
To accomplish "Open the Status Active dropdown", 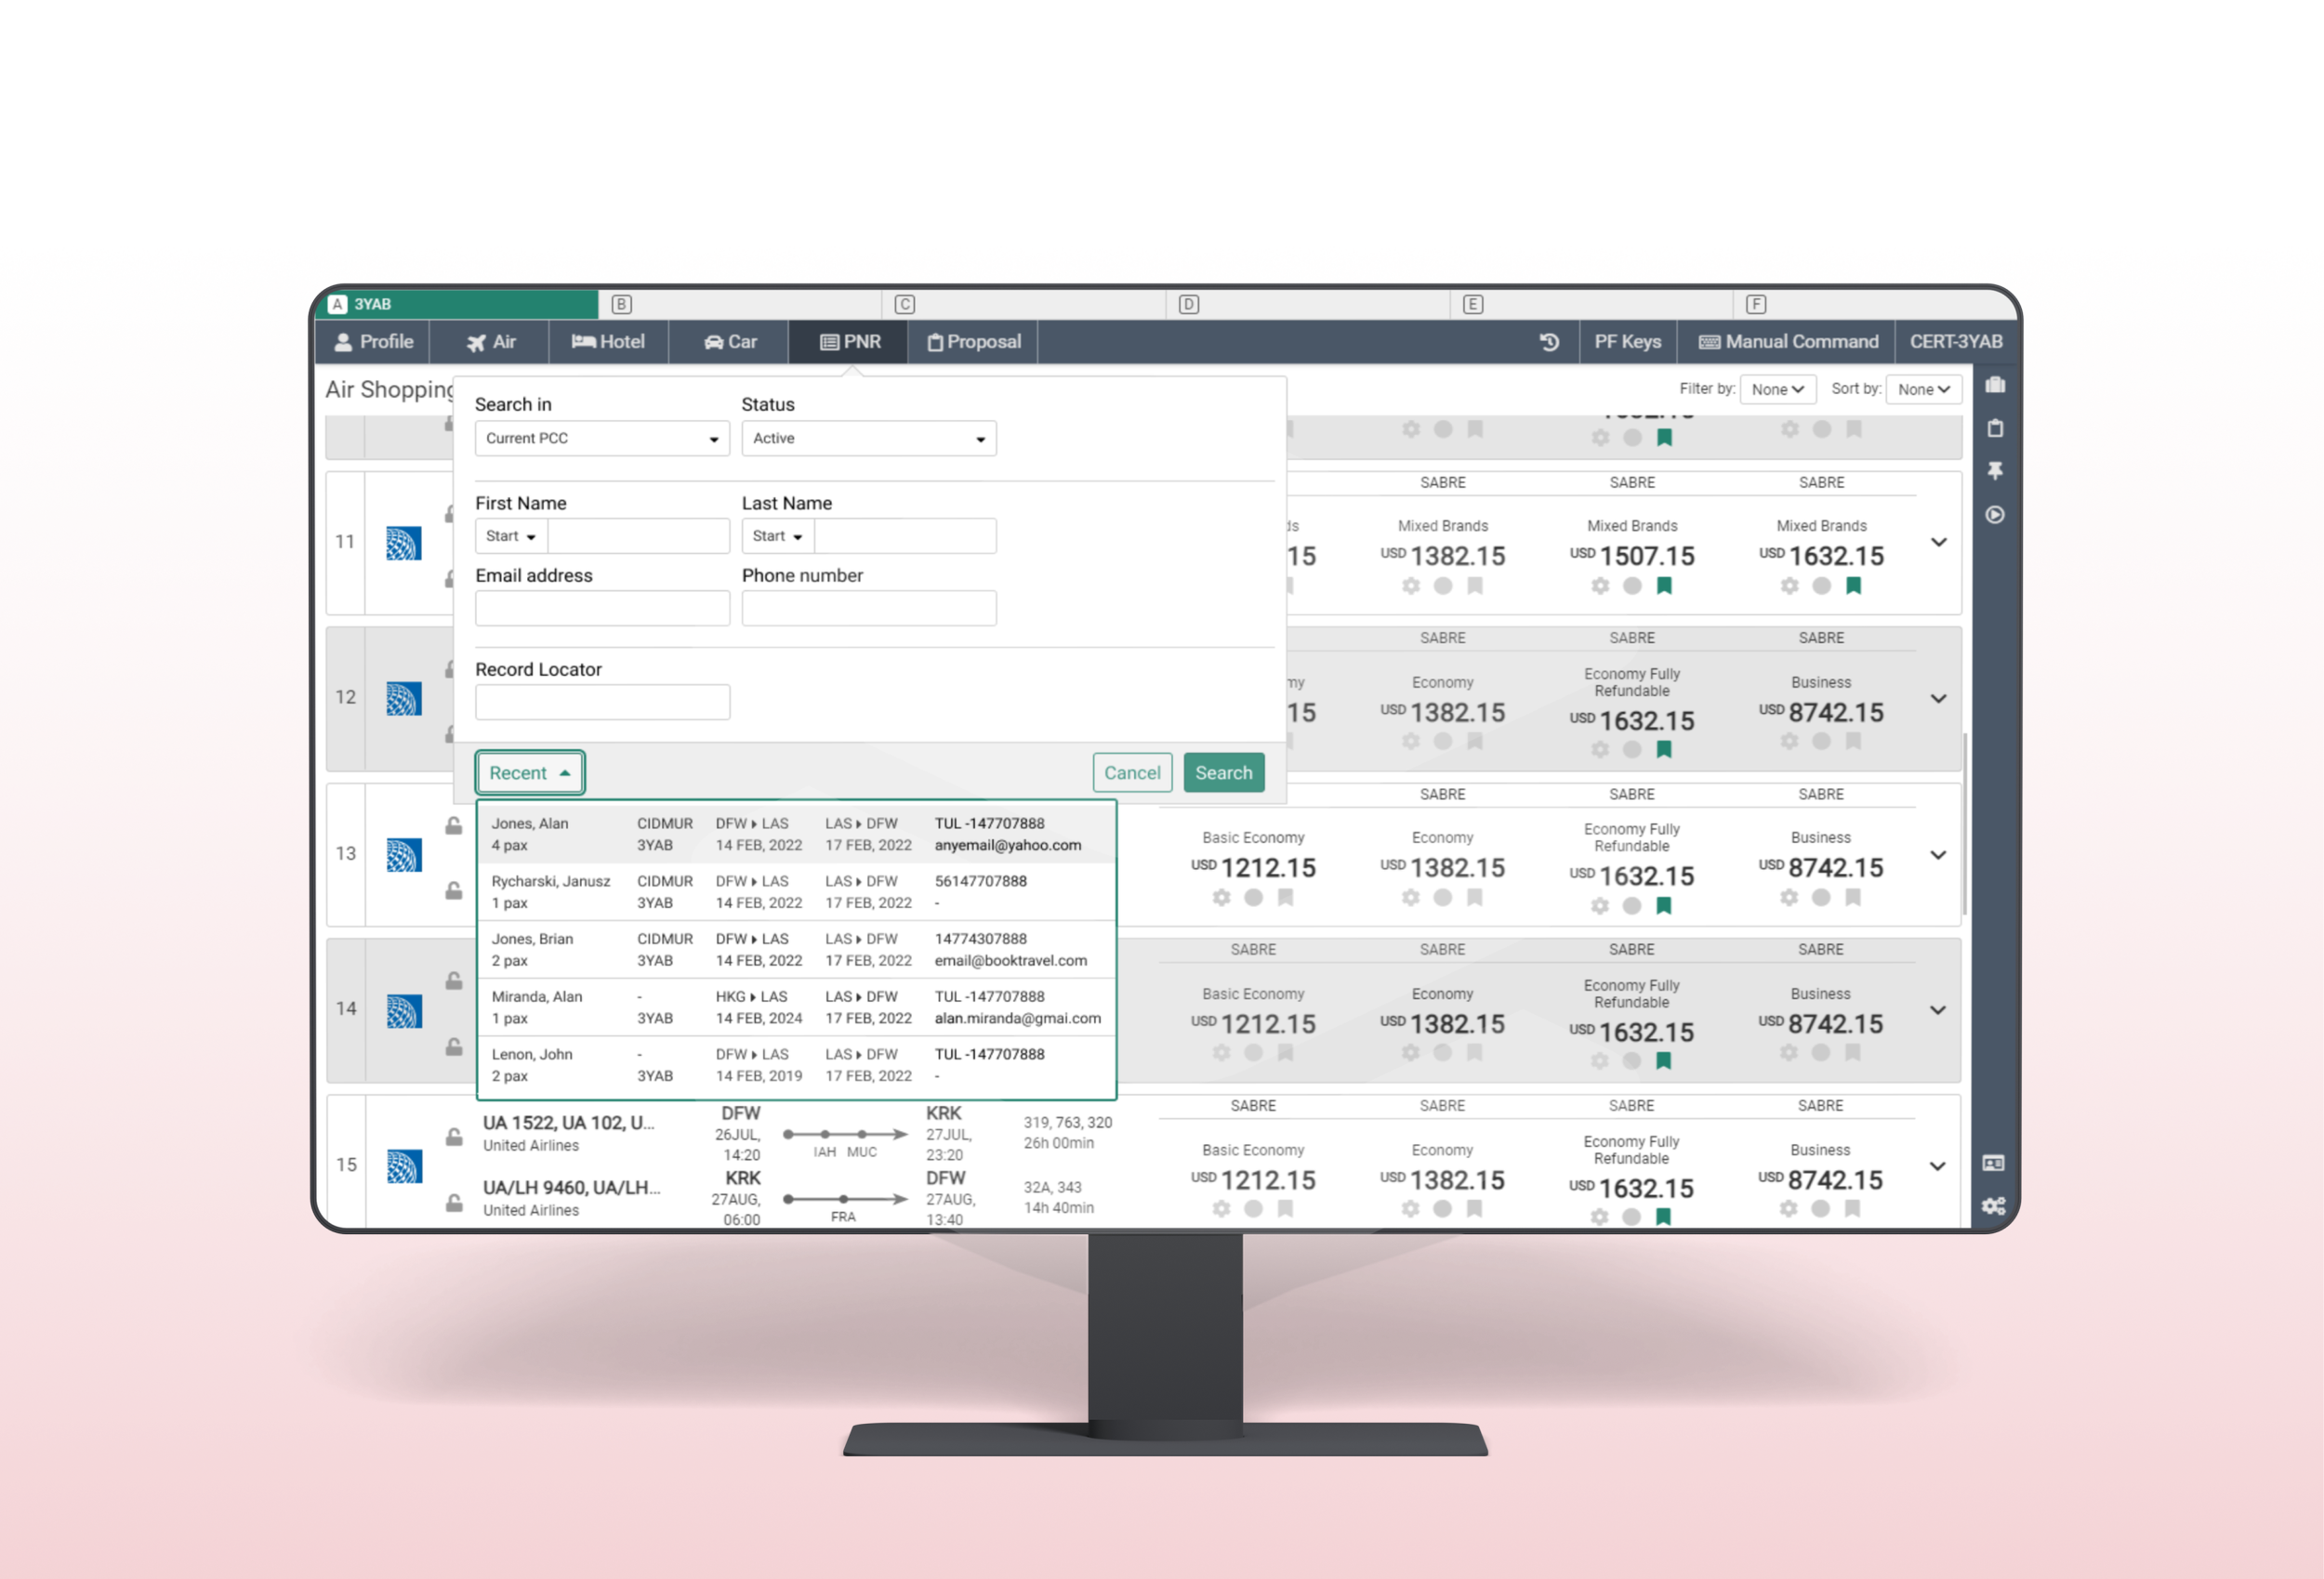I will pos(868,439).
